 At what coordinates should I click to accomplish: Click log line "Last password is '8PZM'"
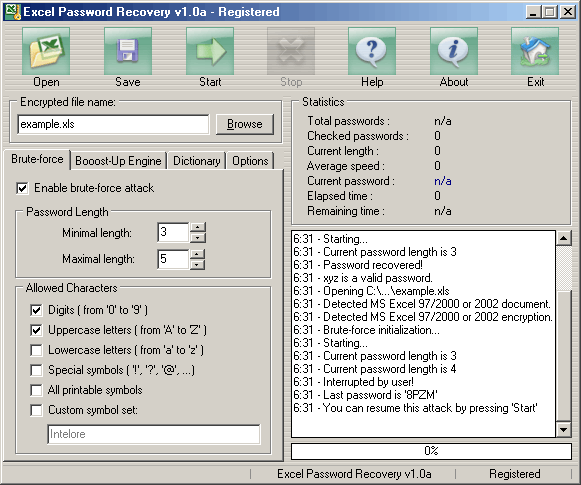(x=365, y=395)
